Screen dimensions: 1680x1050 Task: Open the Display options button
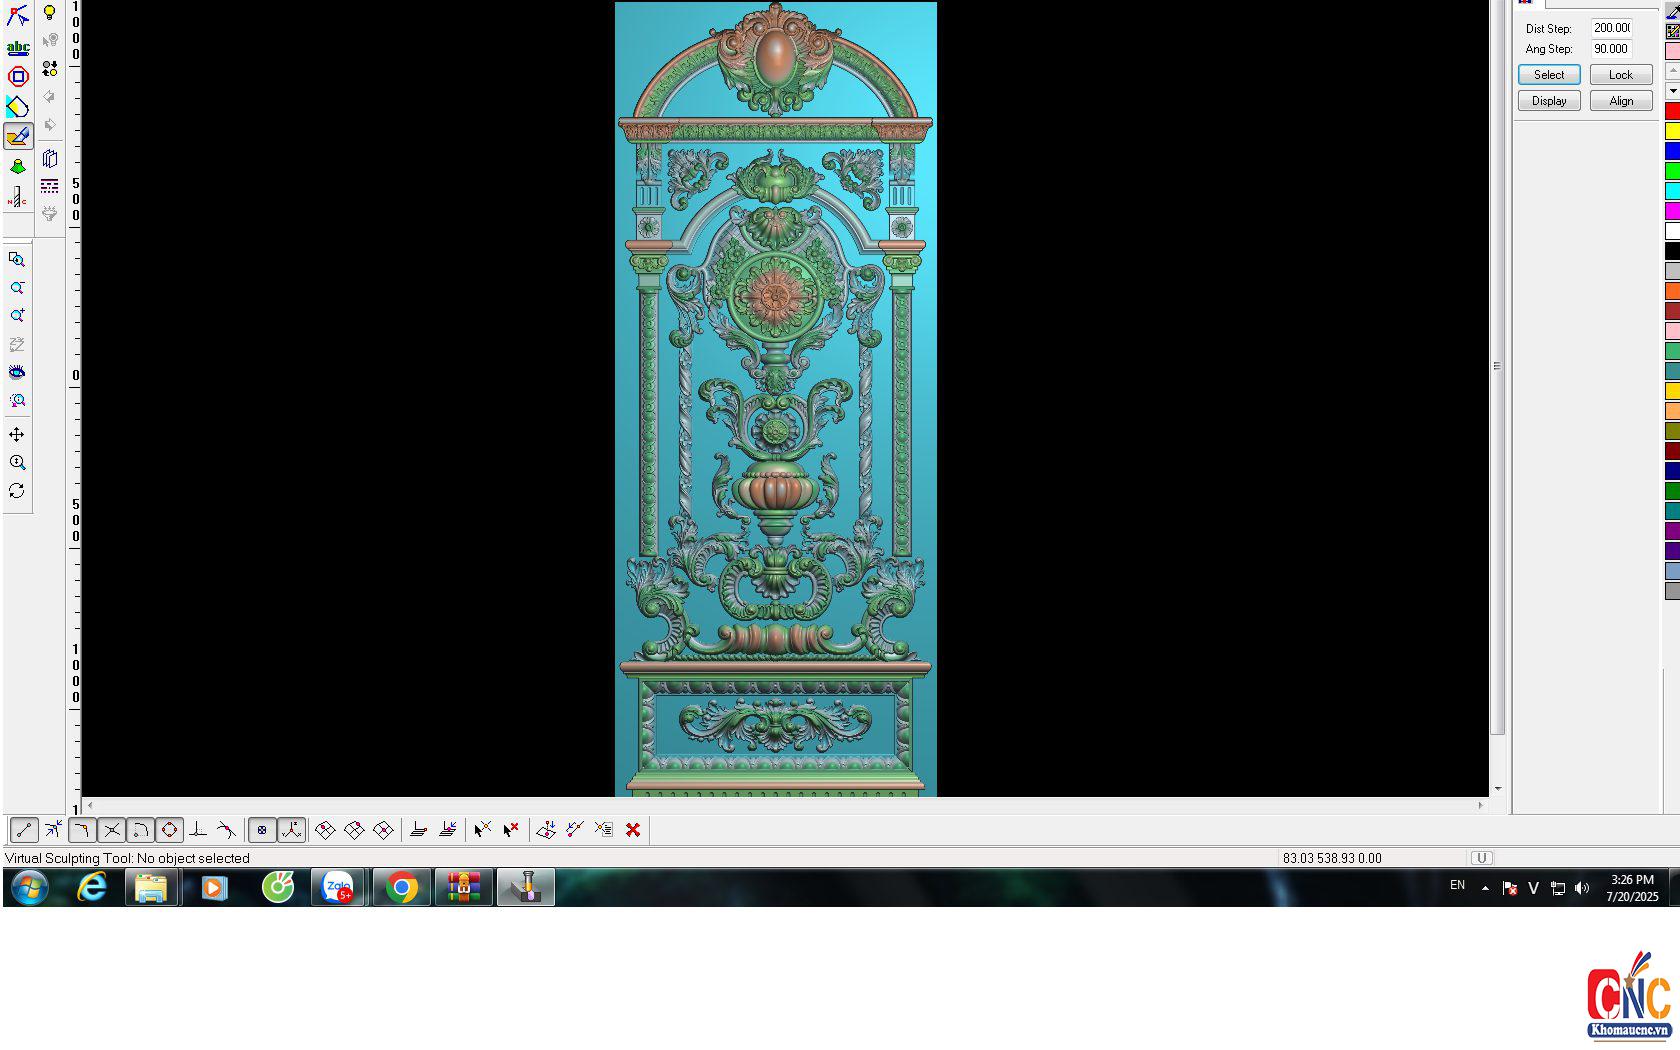[1549, 101]
